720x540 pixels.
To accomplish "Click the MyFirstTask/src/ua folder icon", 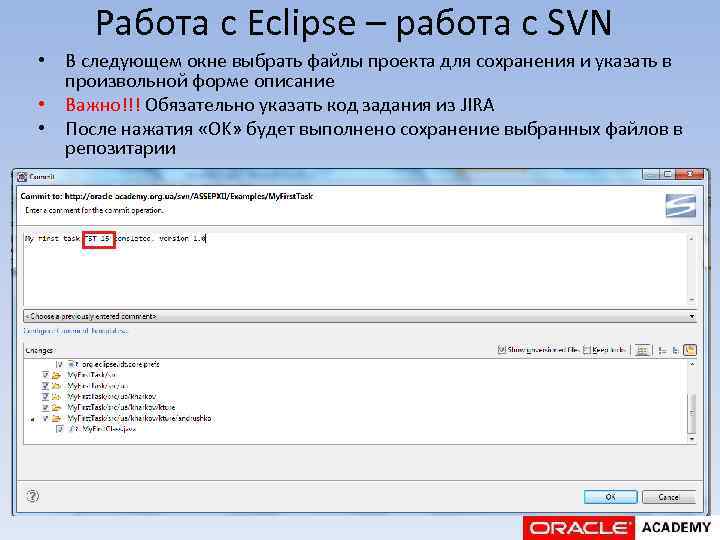I will (x=56, y=386).
